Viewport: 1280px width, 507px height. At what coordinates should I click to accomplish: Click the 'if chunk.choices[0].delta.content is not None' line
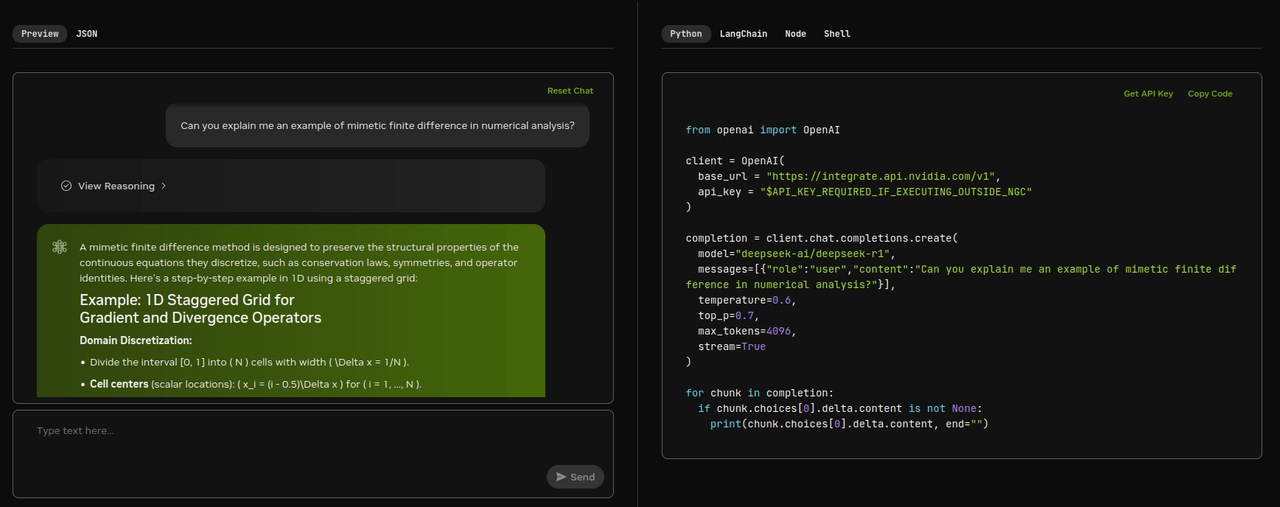[x=840, y=409]
